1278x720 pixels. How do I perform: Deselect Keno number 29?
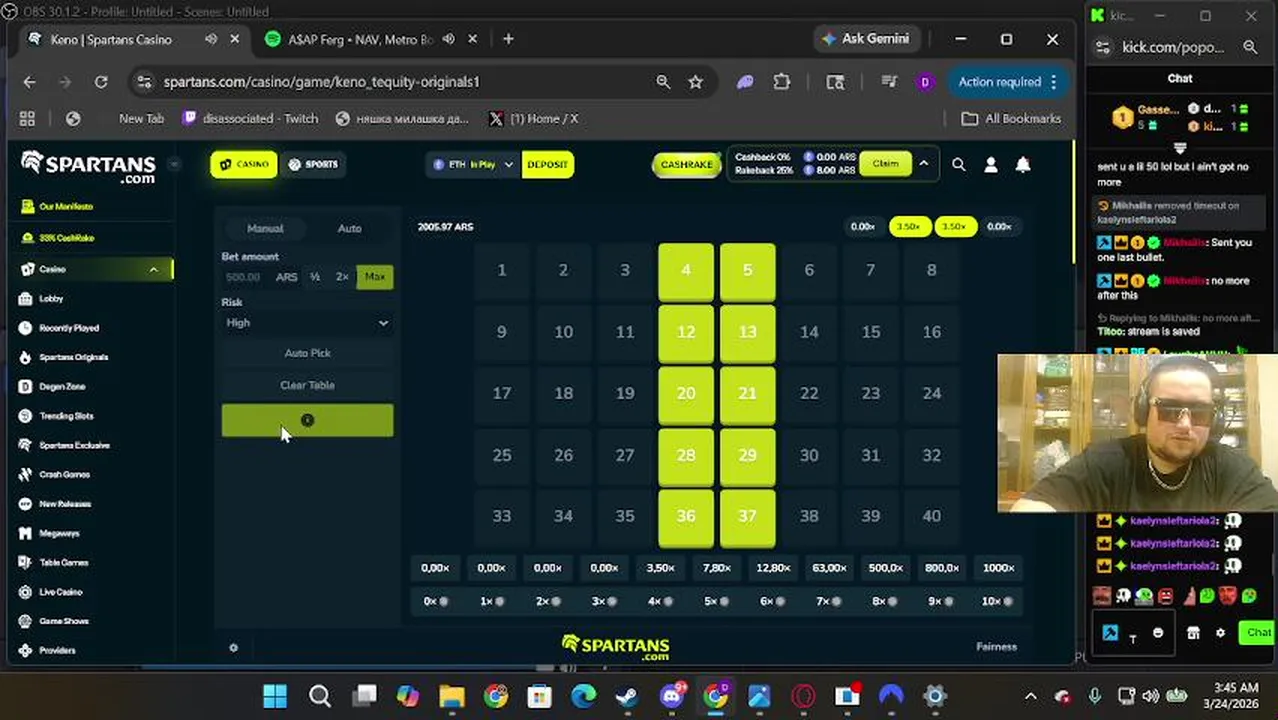coord(747,455)
